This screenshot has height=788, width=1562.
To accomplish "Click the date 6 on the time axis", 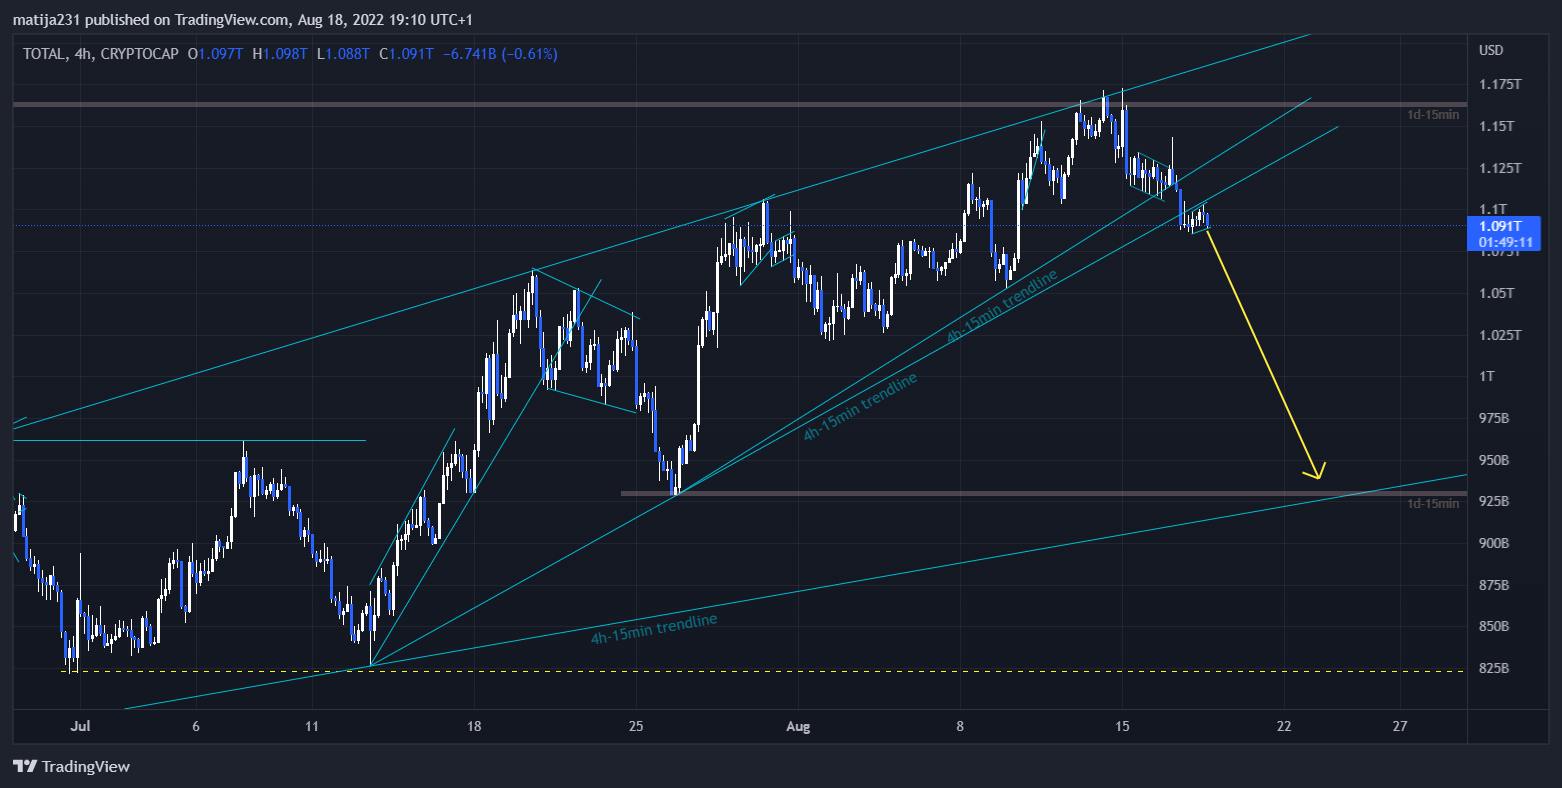I will click(x=196, y=726).
